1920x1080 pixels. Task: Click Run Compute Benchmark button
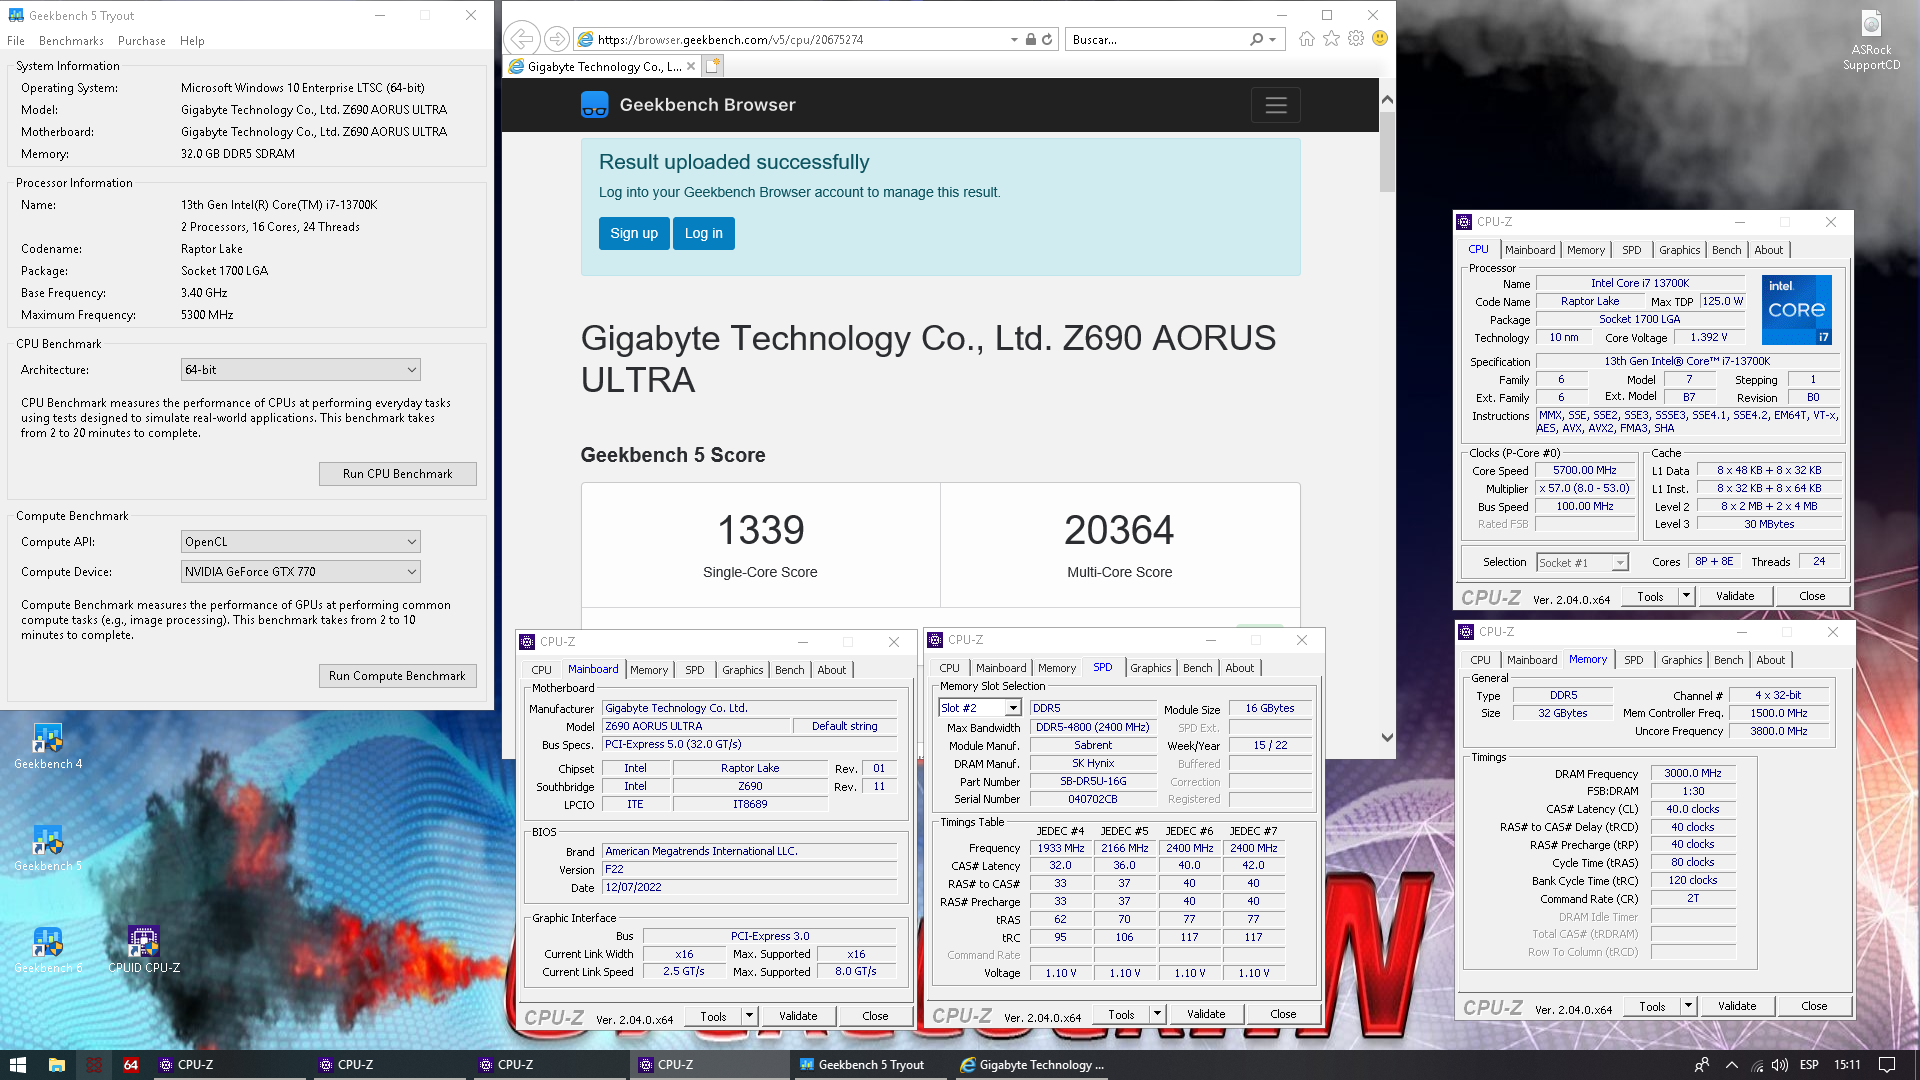pos(397,676)
